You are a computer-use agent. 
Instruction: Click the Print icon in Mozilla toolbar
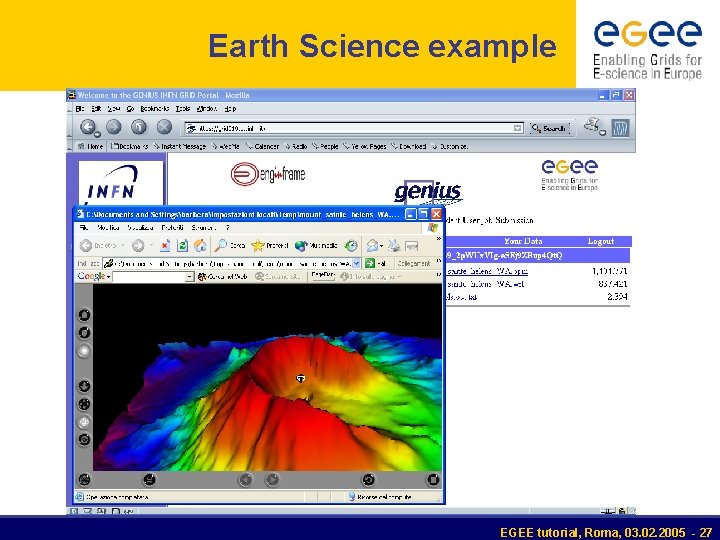click(x=593, y=126)
